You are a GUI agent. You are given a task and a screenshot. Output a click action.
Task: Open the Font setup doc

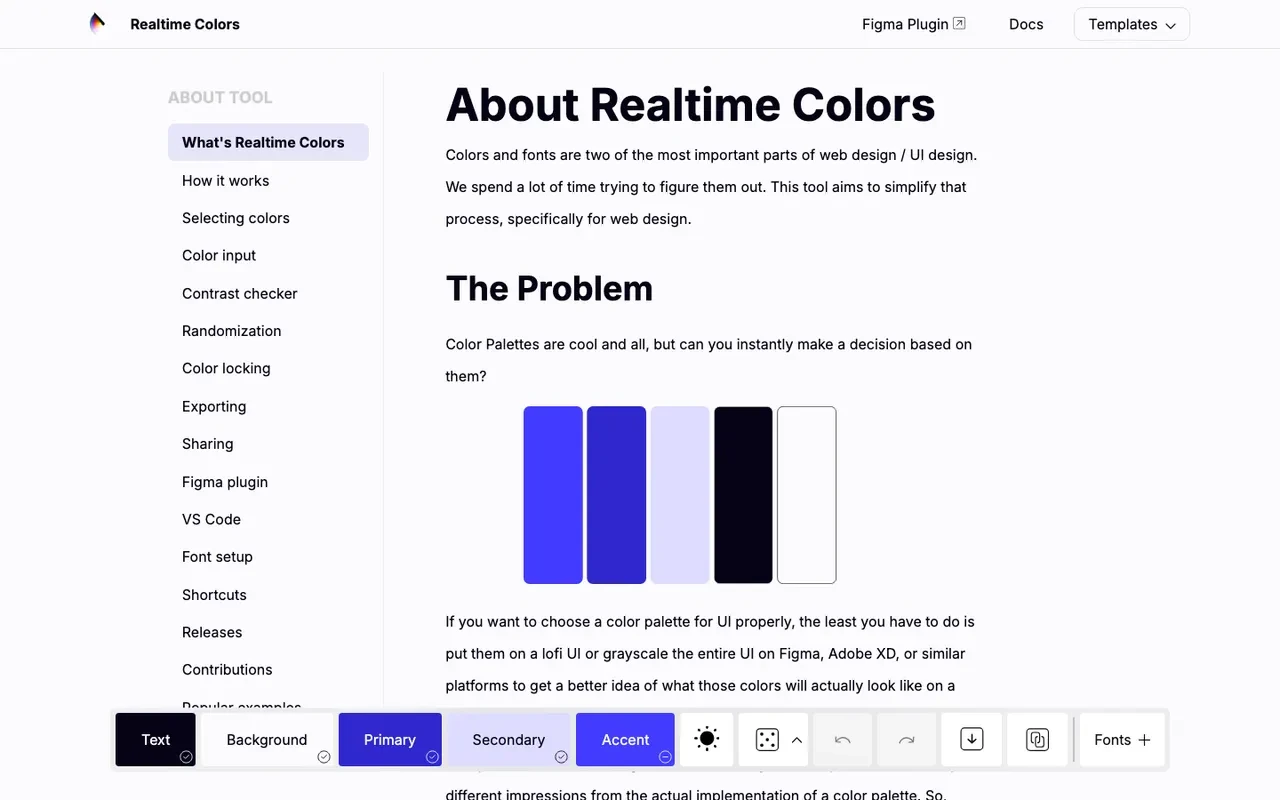(x=217, y=557)
